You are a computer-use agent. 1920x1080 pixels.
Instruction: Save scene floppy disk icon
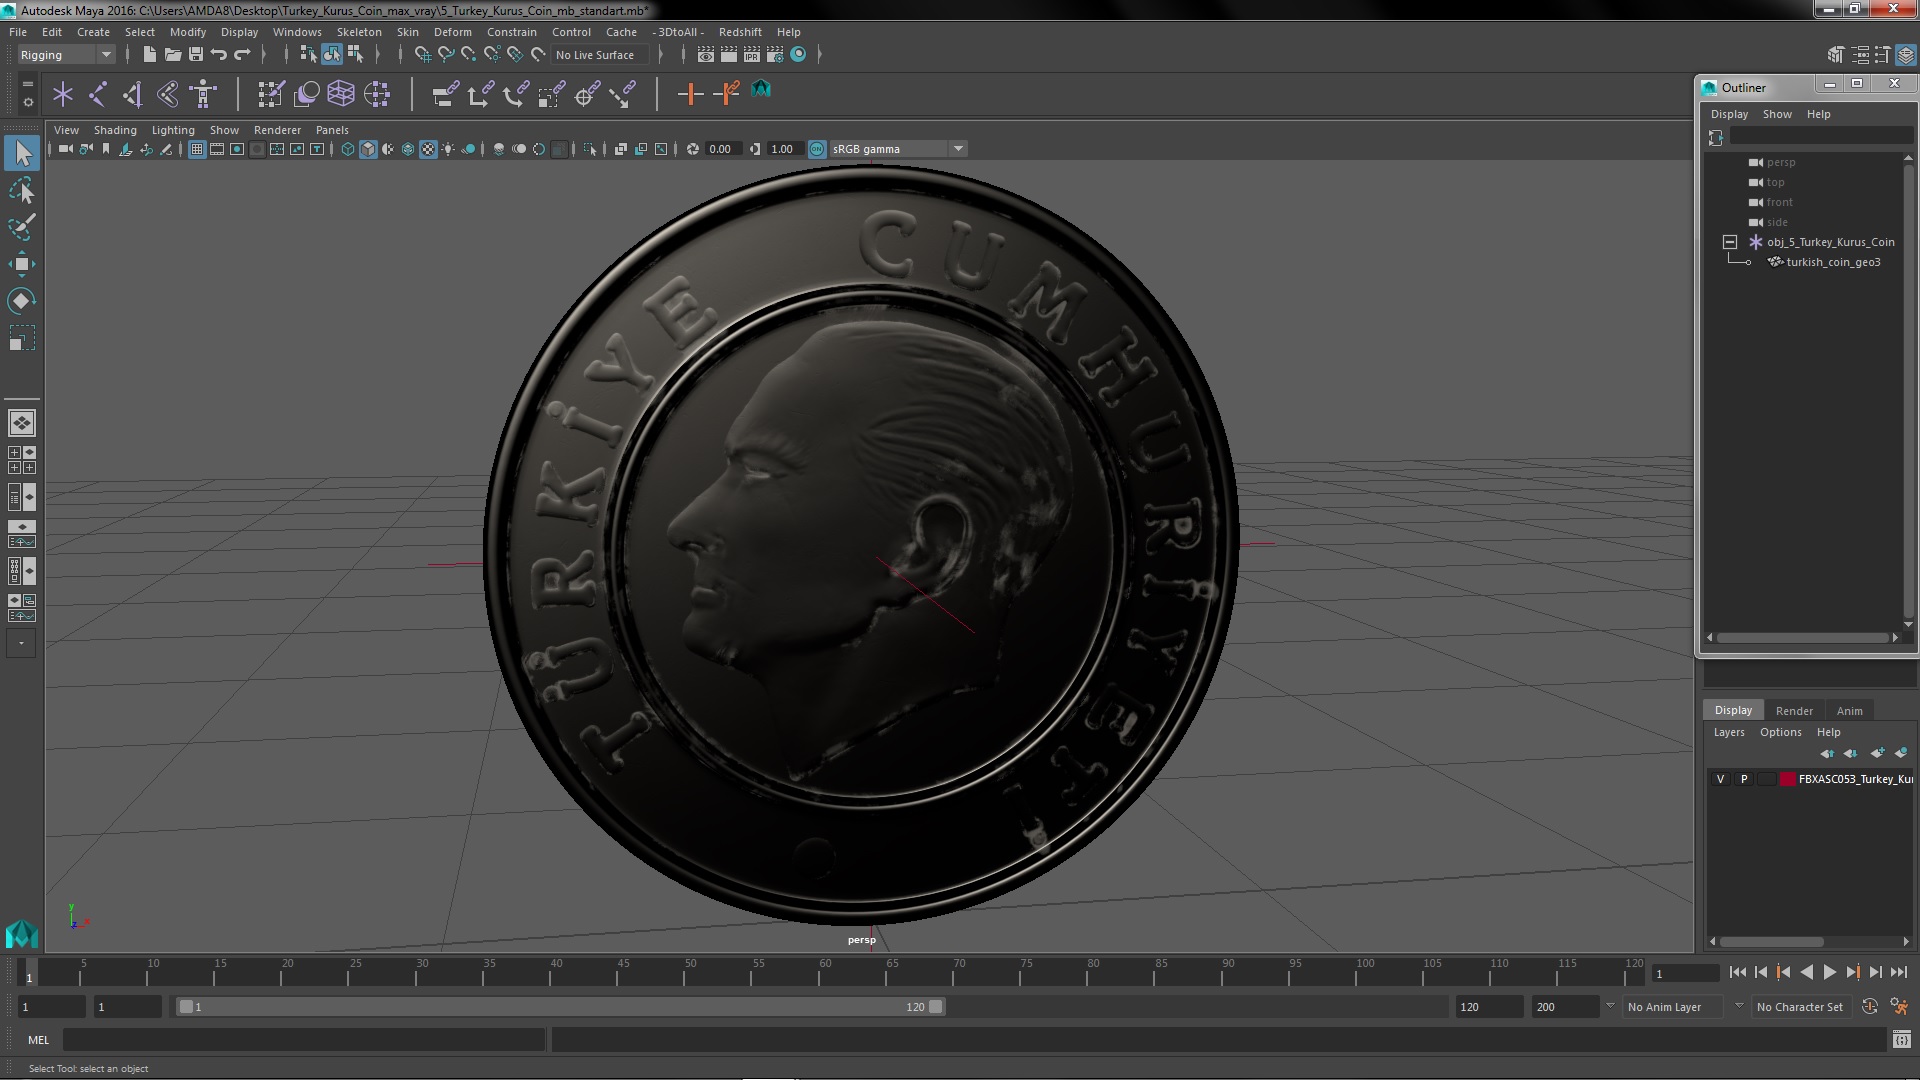[196, 55]
